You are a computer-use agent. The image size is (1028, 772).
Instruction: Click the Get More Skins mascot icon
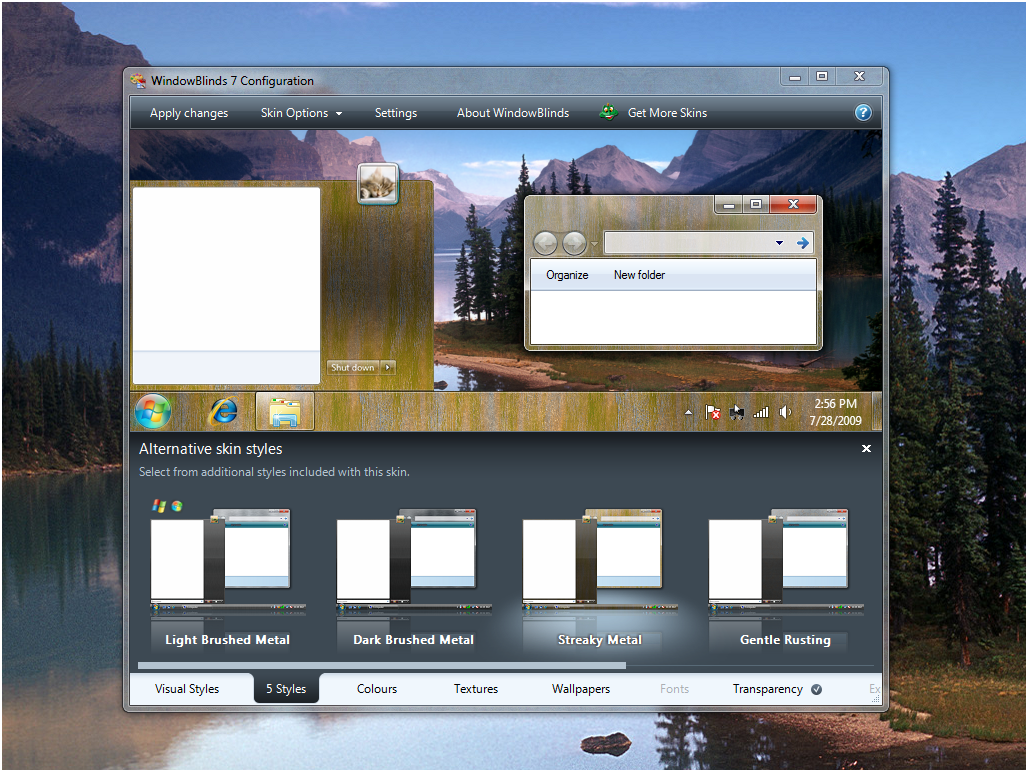608,112
